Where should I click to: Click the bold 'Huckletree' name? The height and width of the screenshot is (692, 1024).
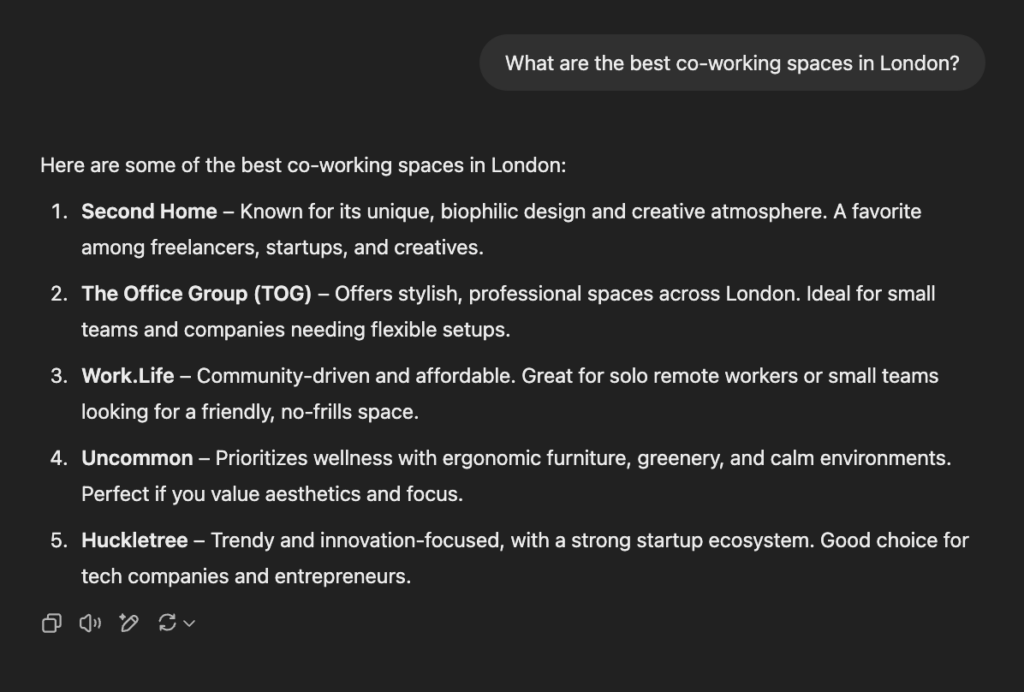coord(134,541)
